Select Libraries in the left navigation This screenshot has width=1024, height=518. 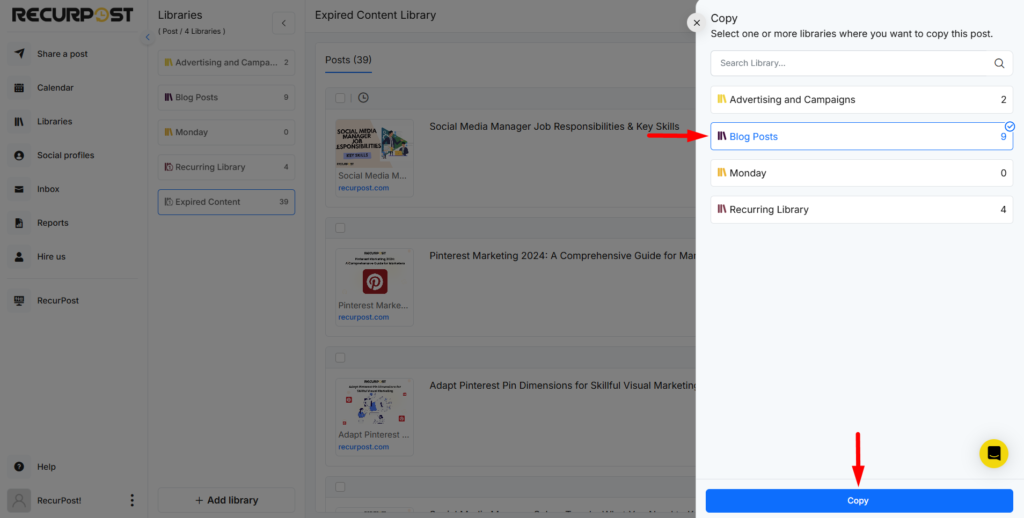point(54,122)
